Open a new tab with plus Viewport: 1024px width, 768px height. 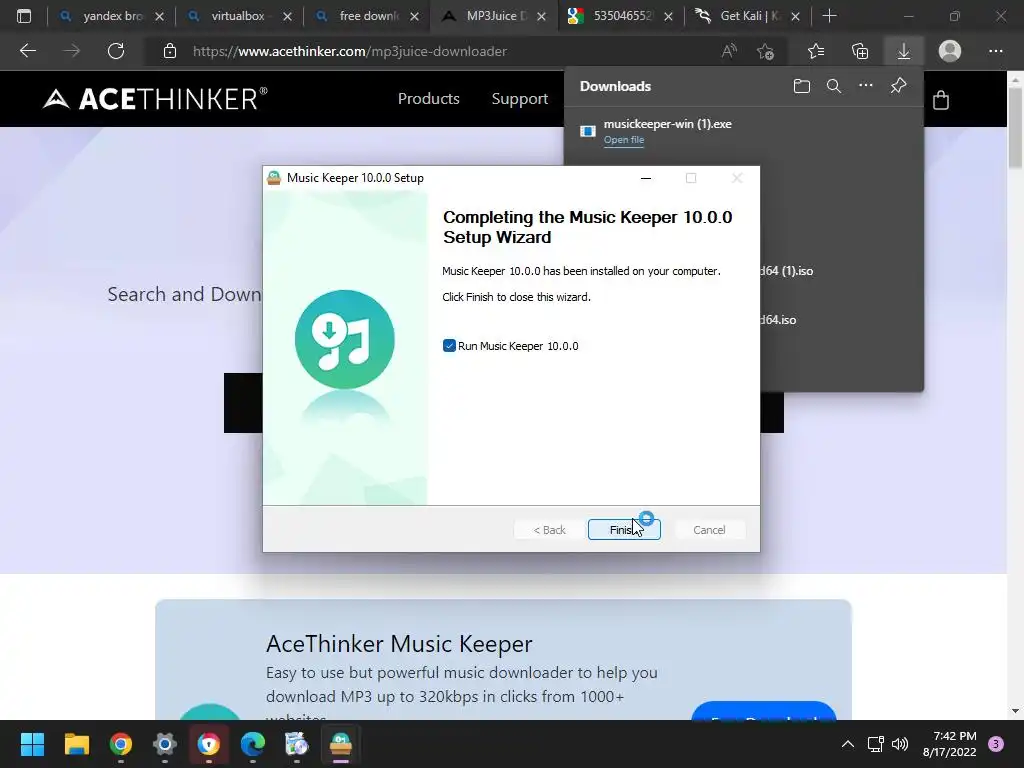pos(829,16)
